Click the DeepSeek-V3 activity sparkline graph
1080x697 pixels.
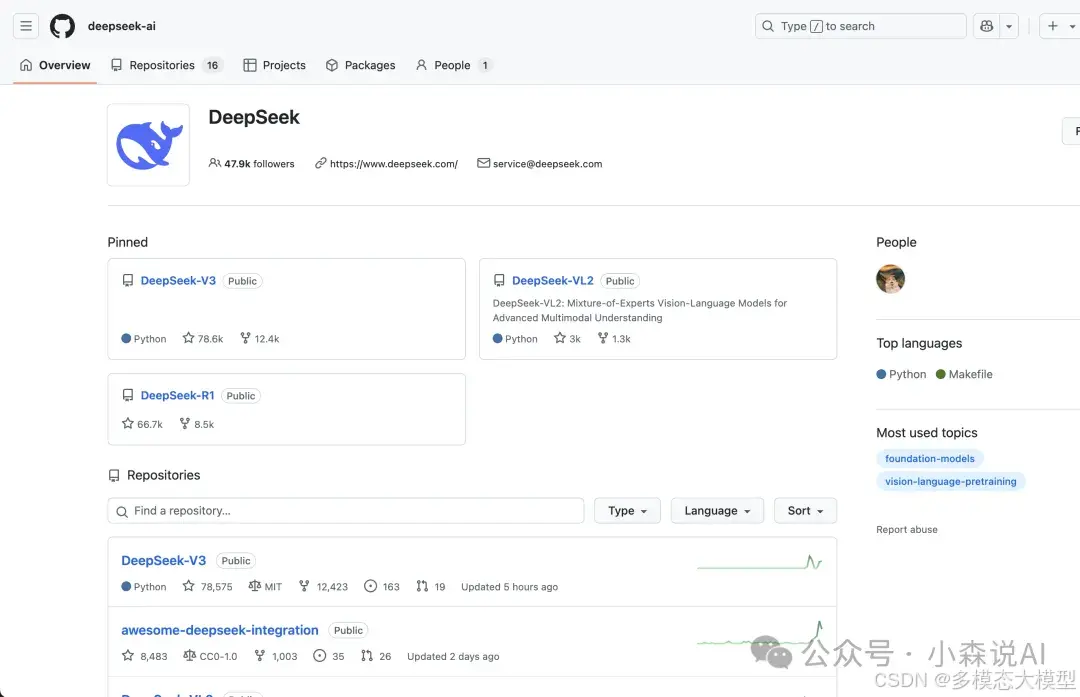click(x=760, y=563)
